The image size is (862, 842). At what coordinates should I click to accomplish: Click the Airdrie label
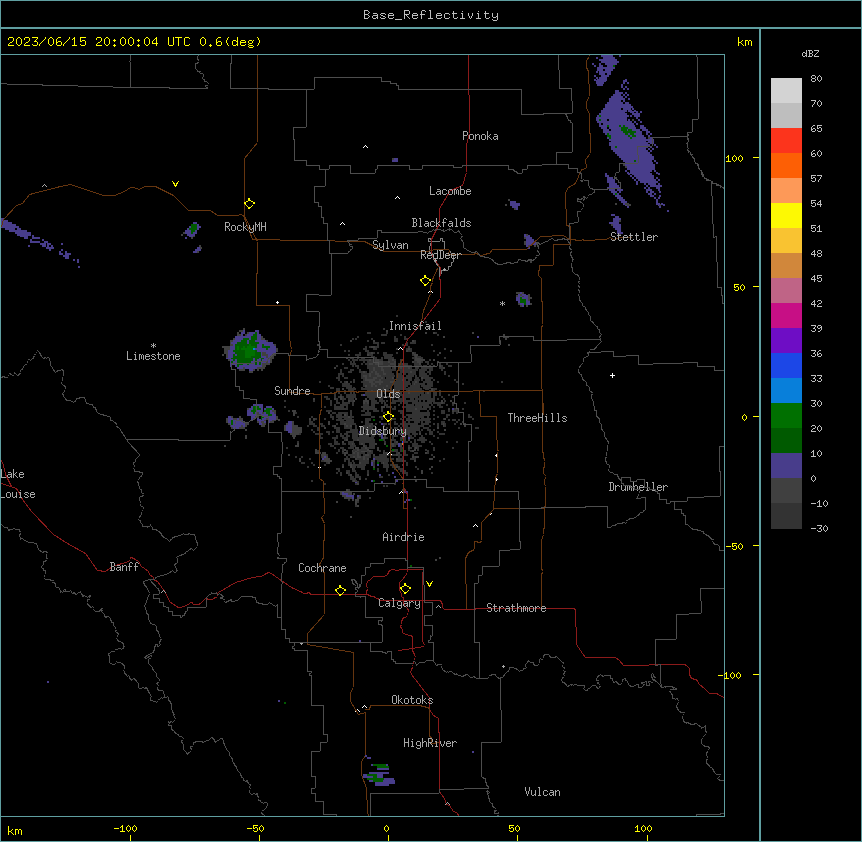[x=404, y=537]
